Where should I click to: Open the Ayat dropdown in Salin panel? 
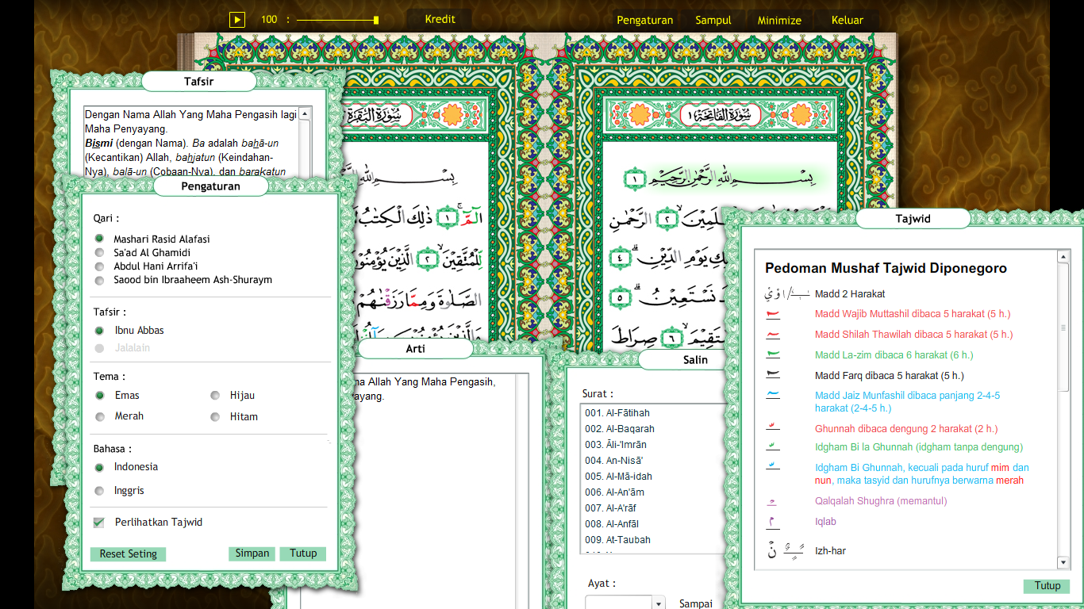pyautogui.click(x=659, y=602)
